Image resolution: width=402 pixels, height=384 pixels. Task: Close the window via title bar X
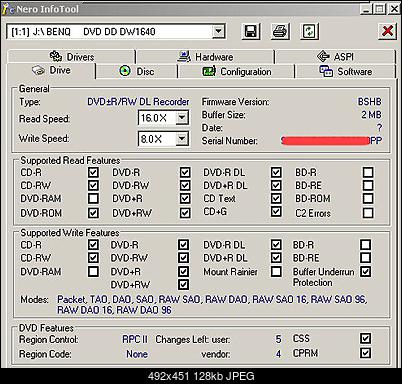(x=394, y=8)
